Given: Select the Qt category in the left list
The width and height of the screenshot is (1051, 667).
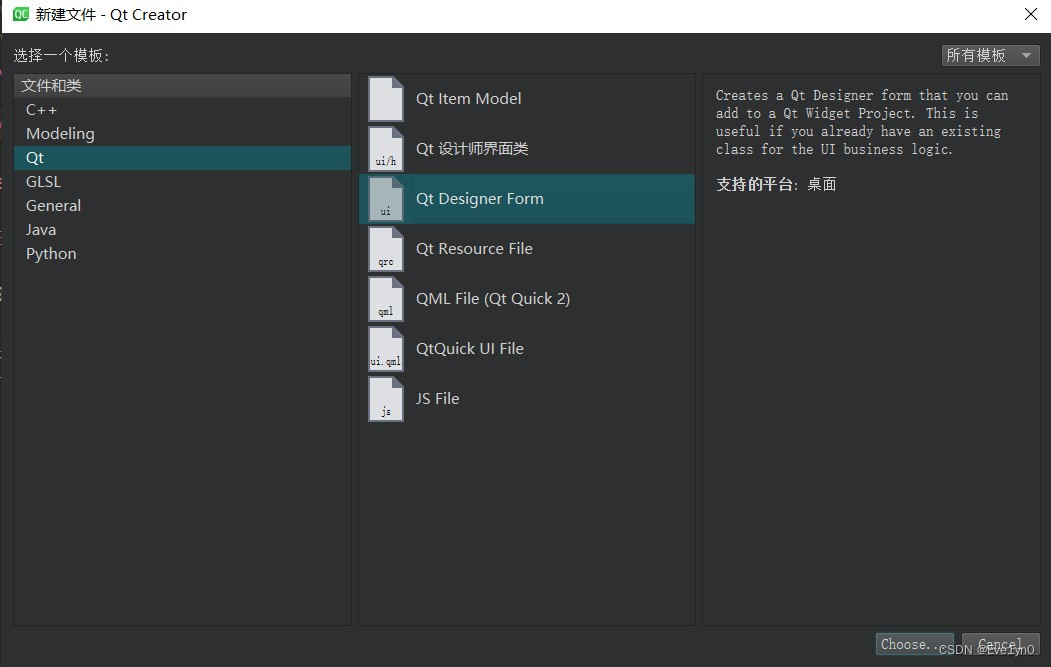Looking at the screenshot, I should coord(34,157).
